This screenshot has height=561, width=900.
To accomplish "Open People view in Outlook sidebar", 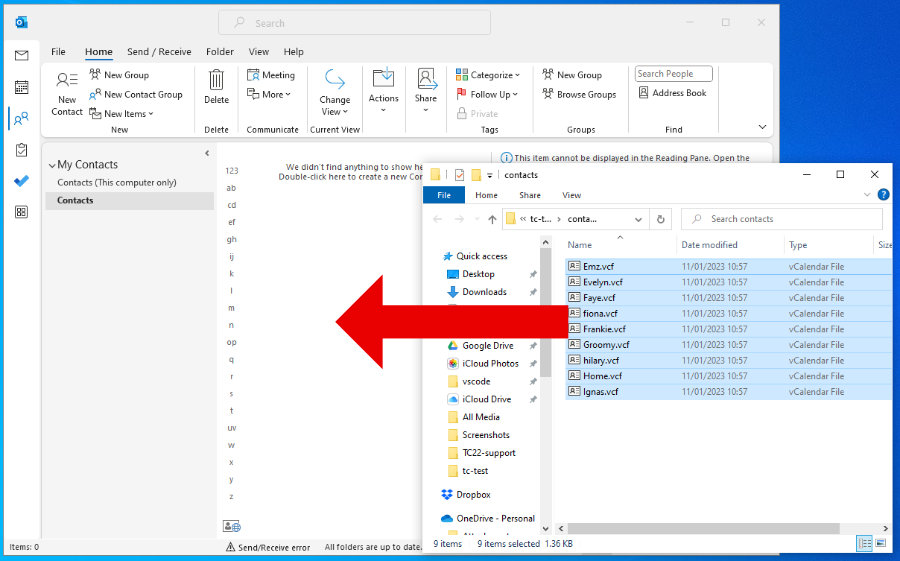I will click(21, 119).
